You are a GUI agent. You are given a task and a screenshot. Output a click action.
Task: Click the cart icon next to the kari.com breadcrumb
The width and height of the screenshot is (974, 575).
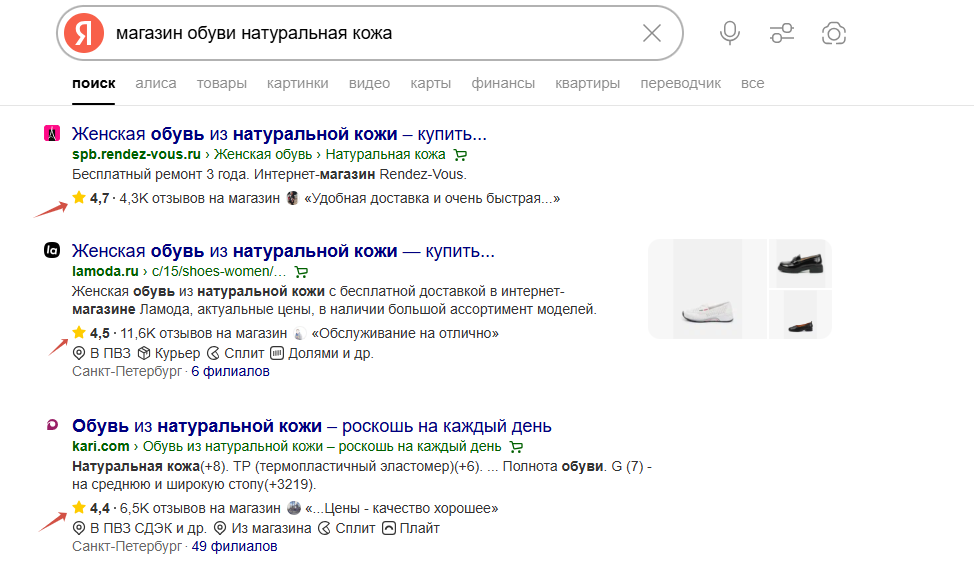pos(516,446)
